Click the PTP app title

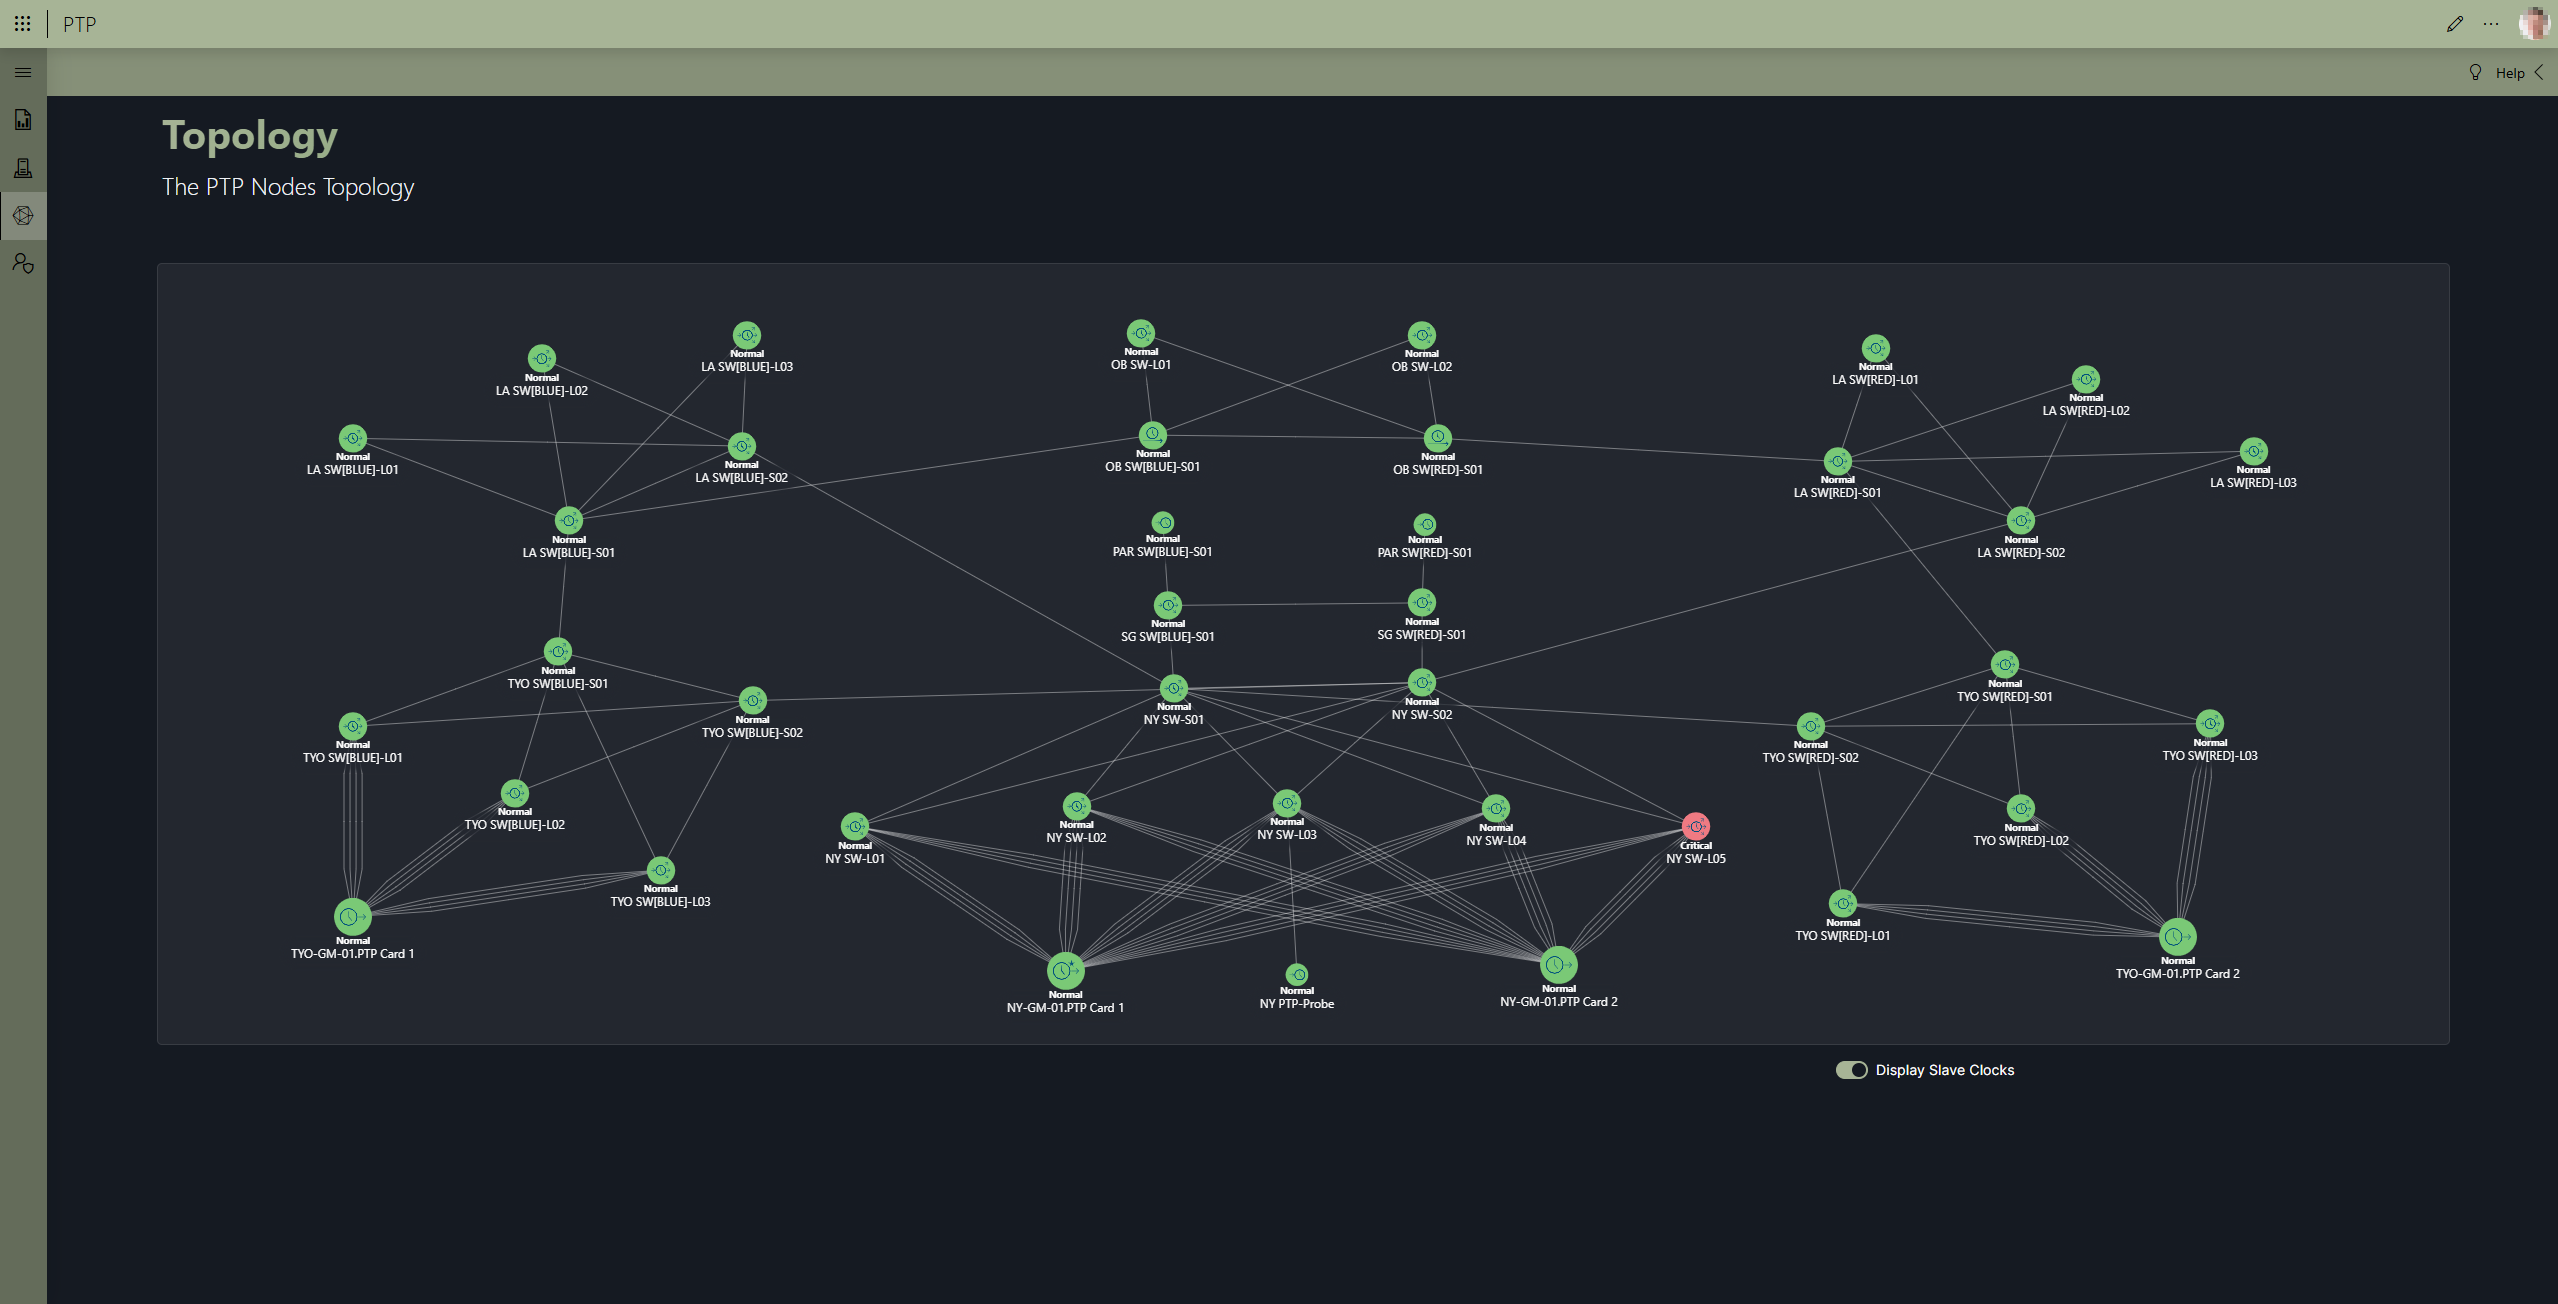click(x=78, y=23)
